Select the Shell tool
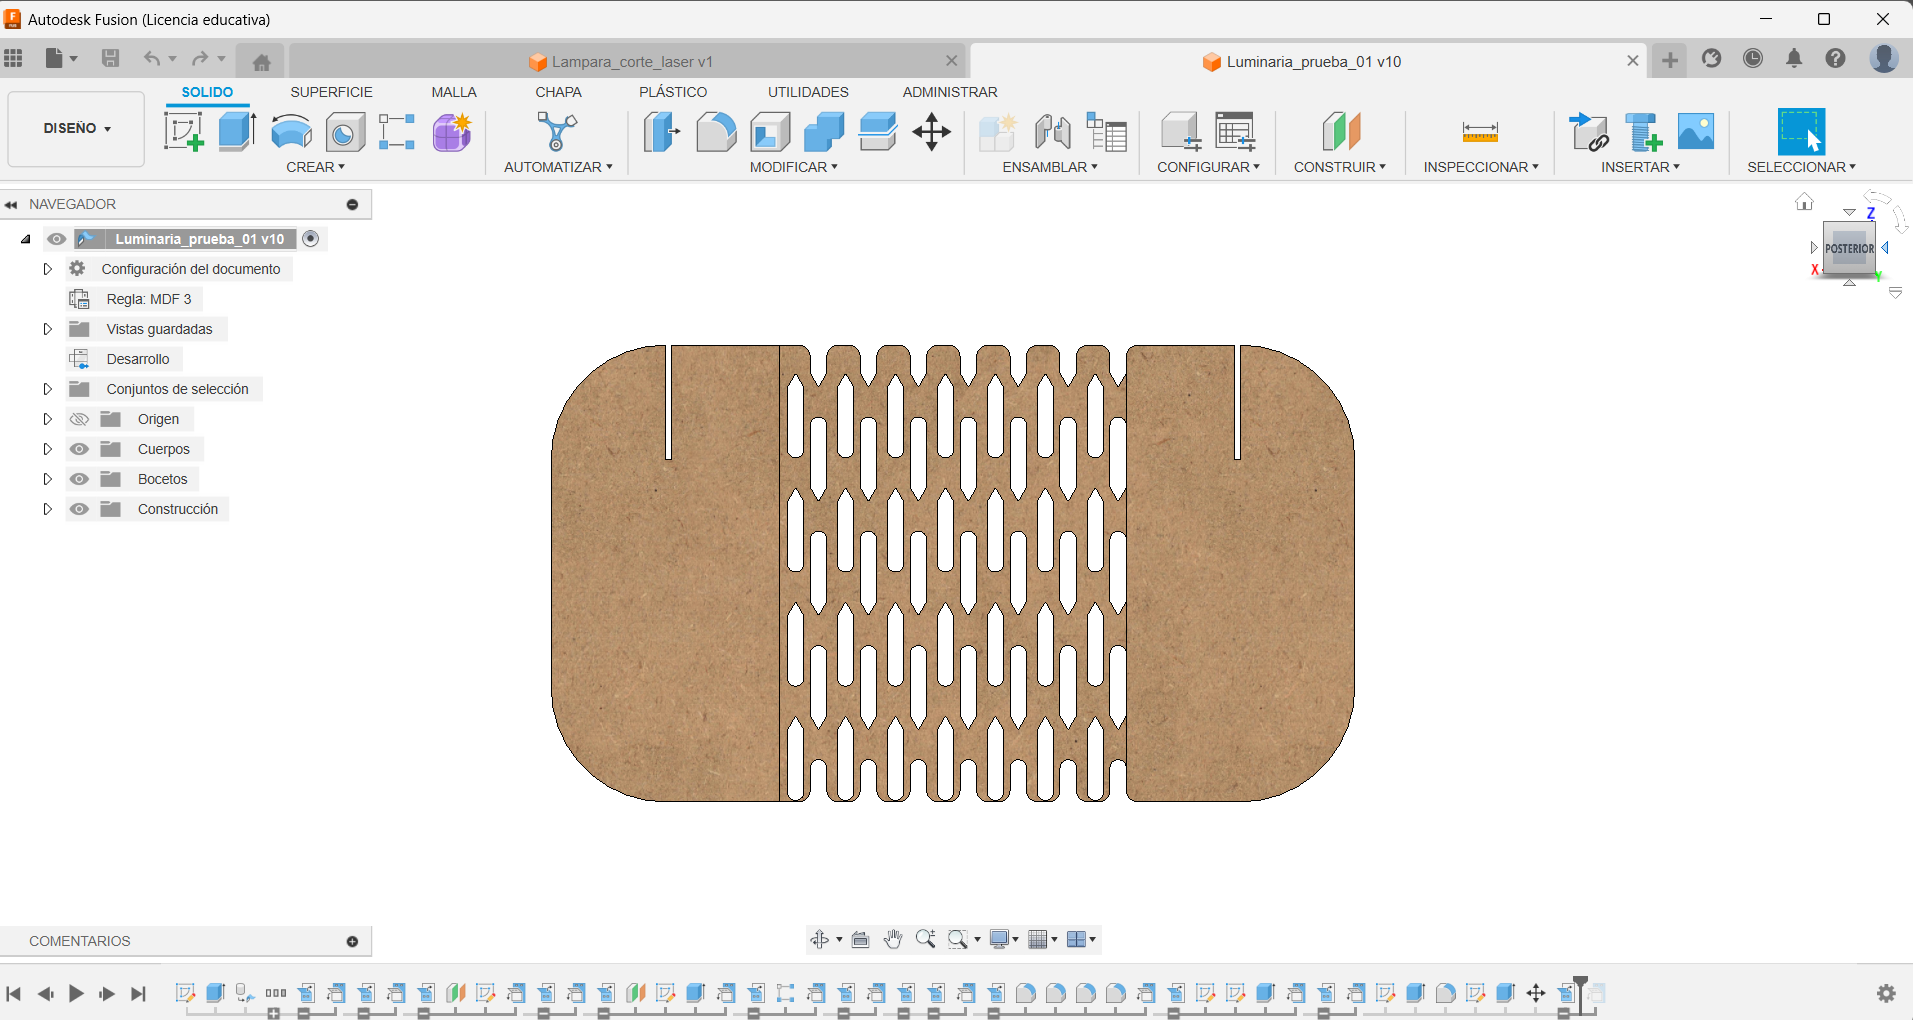Image resolution: width=1913 pixels, height=1020 pixels. tap(770, 132)
